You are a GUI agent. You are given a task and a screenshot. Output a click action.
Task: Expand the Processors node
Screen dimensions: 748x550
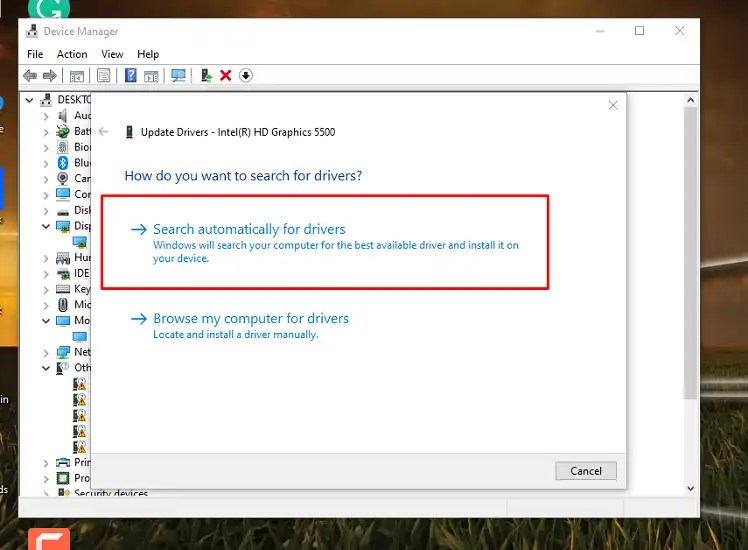tap(46, 478)
